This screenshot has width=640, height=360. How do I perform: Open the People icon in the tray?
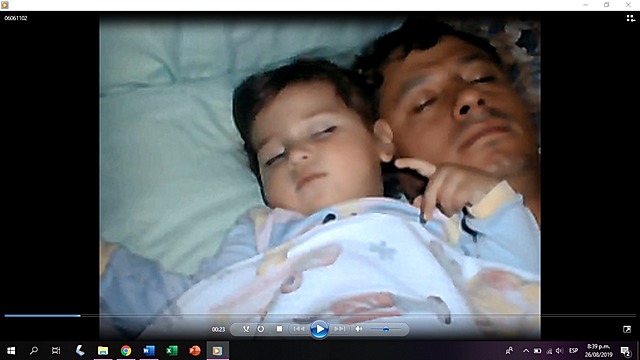[509, 351]
